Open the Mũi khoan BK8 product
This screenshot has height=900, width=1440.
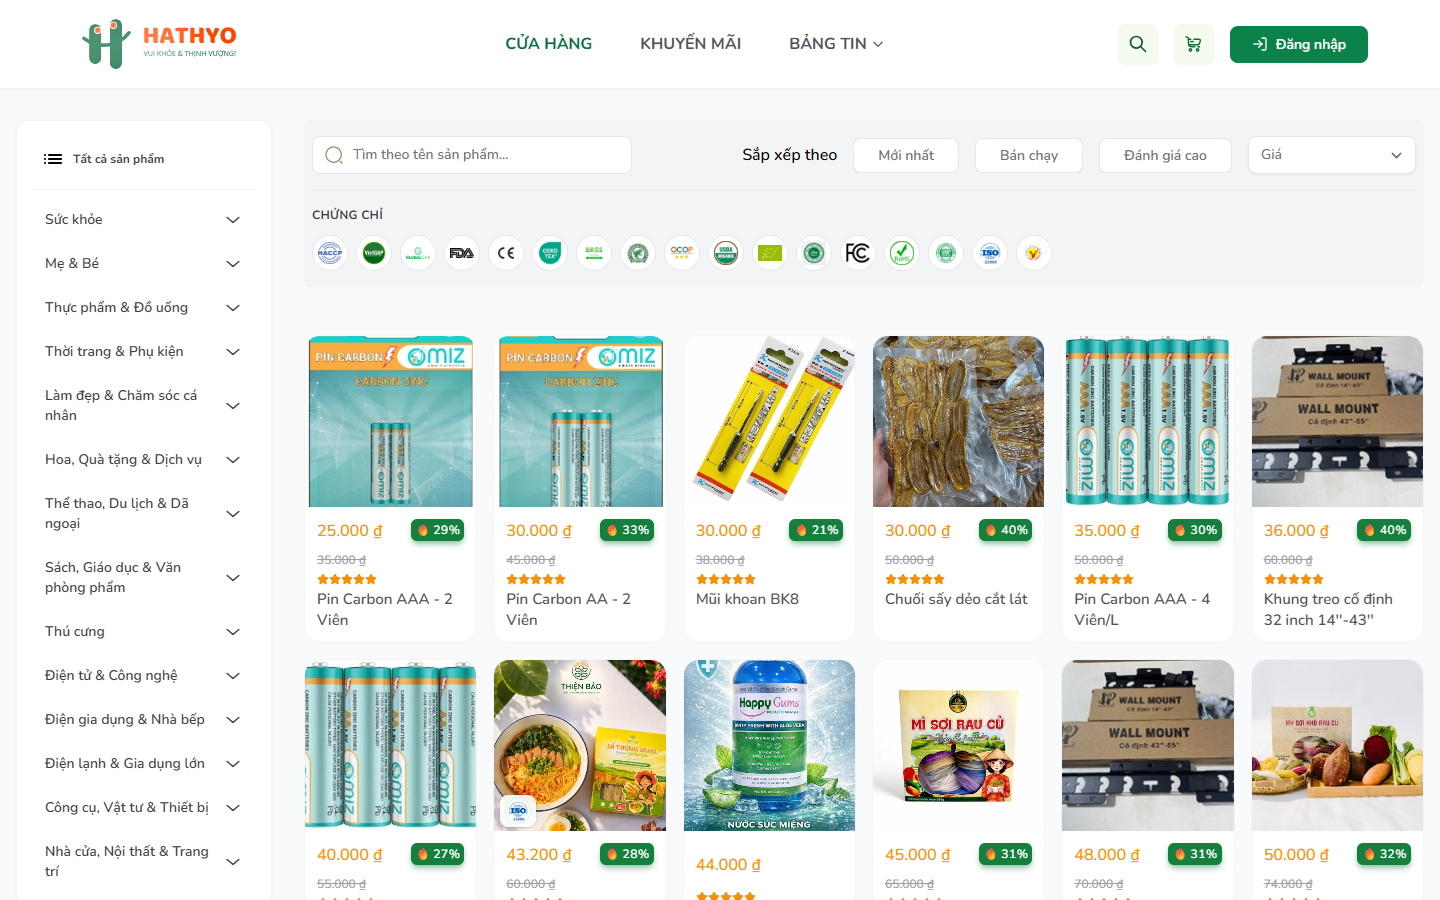point(769,489)
